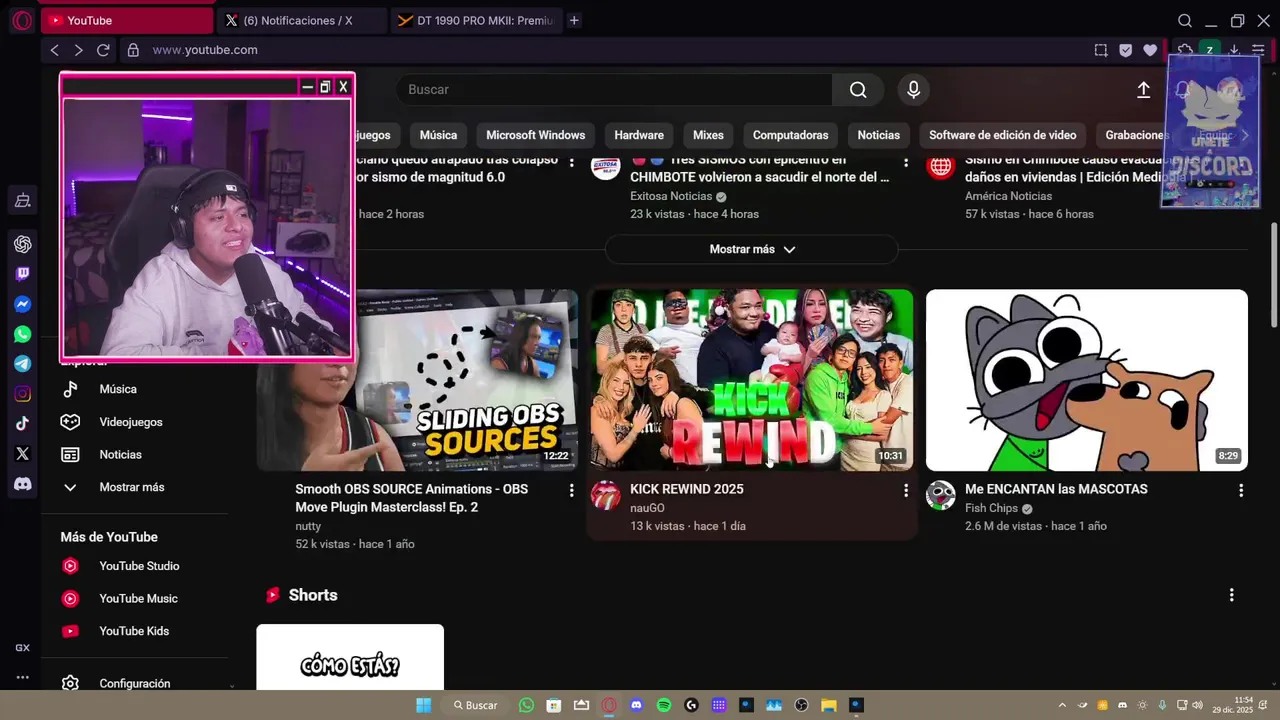
Task: Open Spotify from taskbar
Action: pos(664,705)
